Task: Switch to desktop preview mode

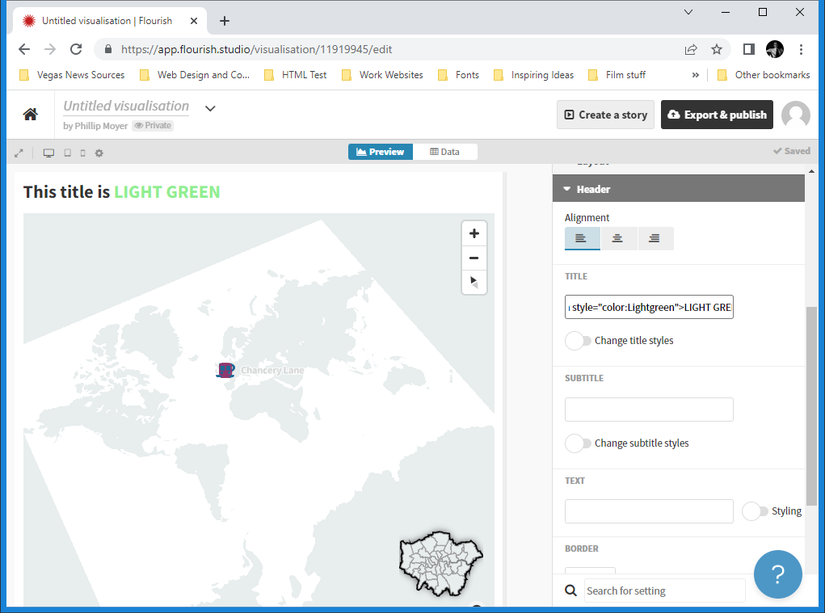Action: point(48,153)
